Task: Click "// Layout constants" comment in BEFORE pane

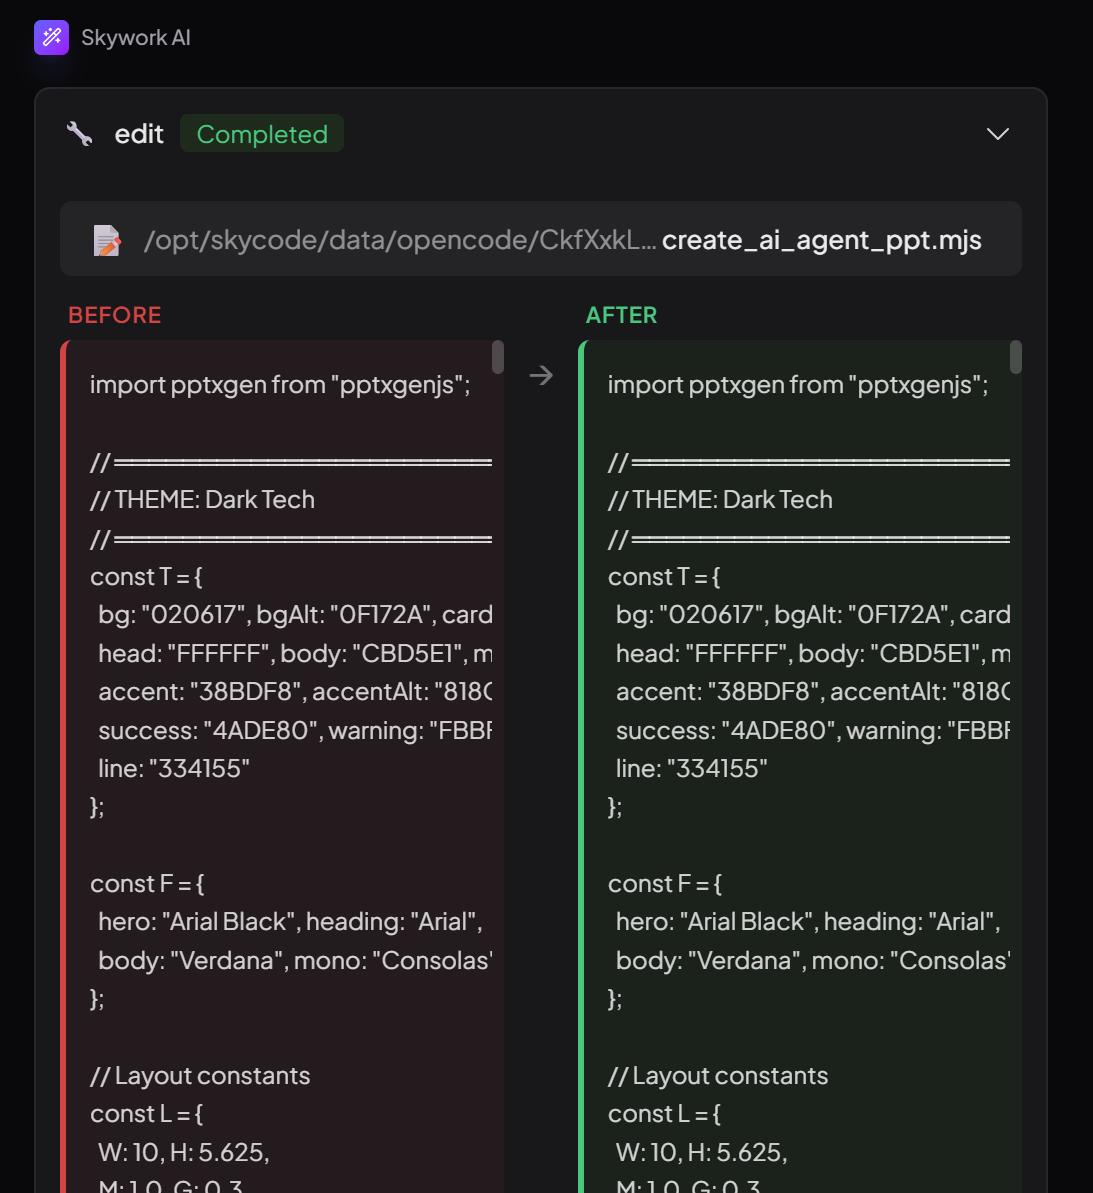Action: coord(200,1076)
